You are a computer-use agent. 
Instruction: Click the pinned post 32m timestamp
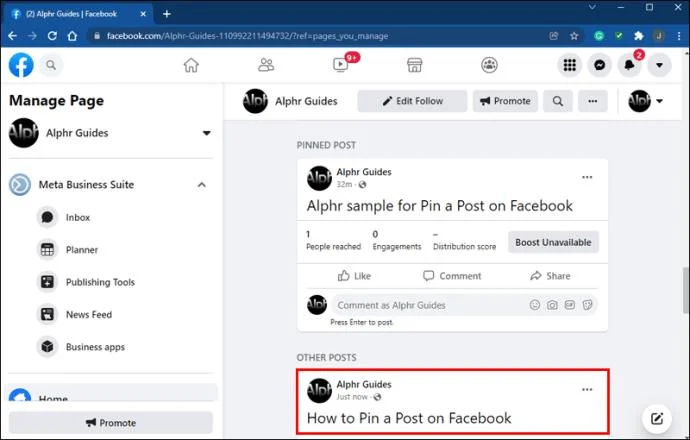point(344,184)
